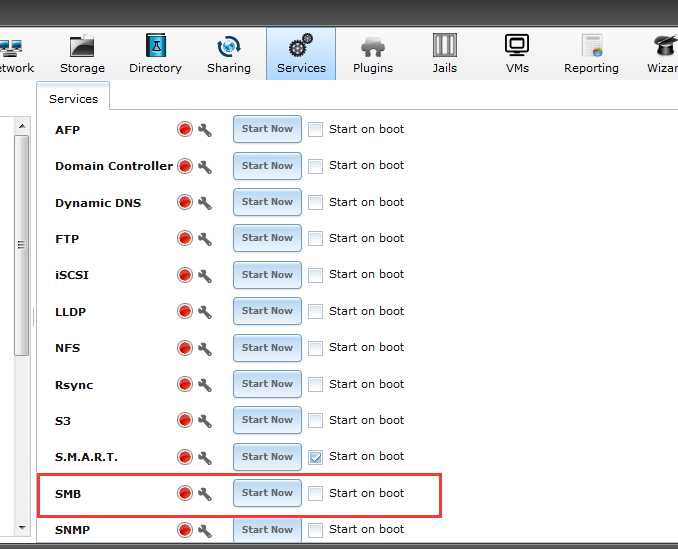Start the AFP service now
The width and height of the screenshot is (678, 549).
(x=267, y=129)
